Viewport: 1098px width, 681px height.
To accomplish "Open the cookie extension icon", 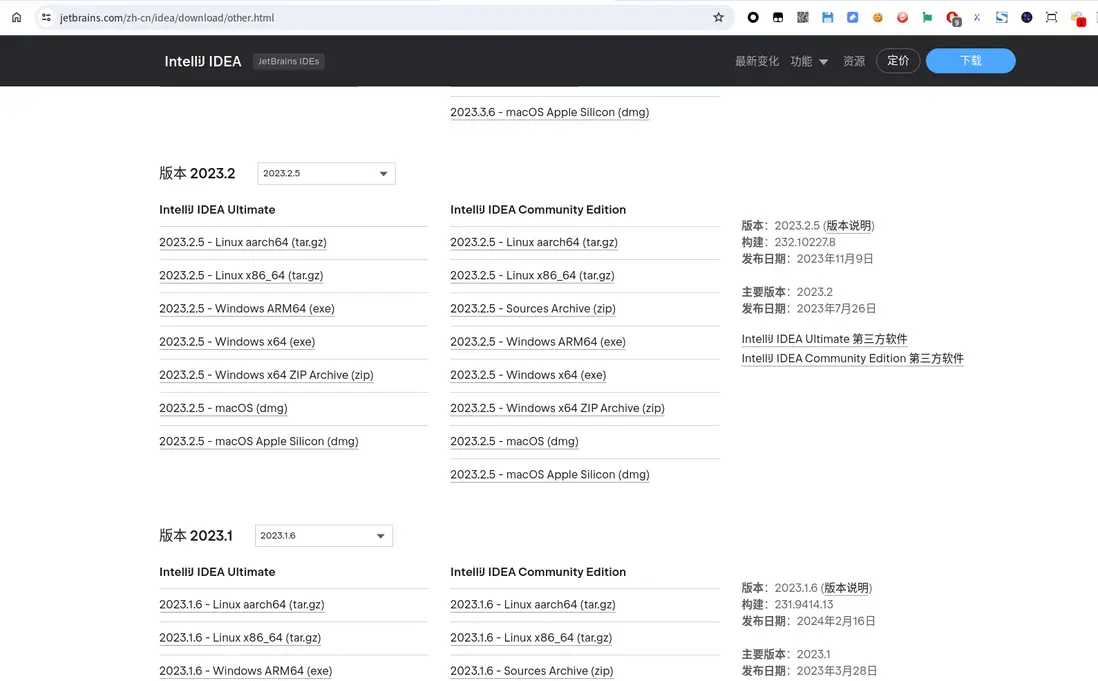I will (x=877, y=17).
